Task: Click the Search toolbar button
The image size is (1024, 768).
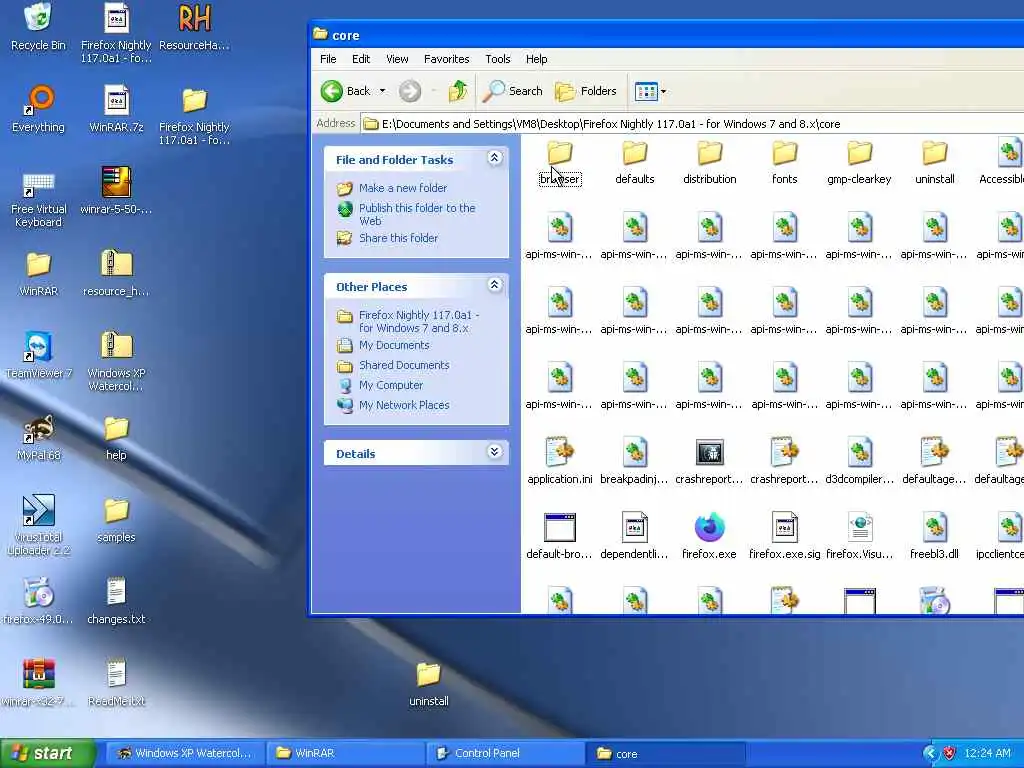Action: 513,91
